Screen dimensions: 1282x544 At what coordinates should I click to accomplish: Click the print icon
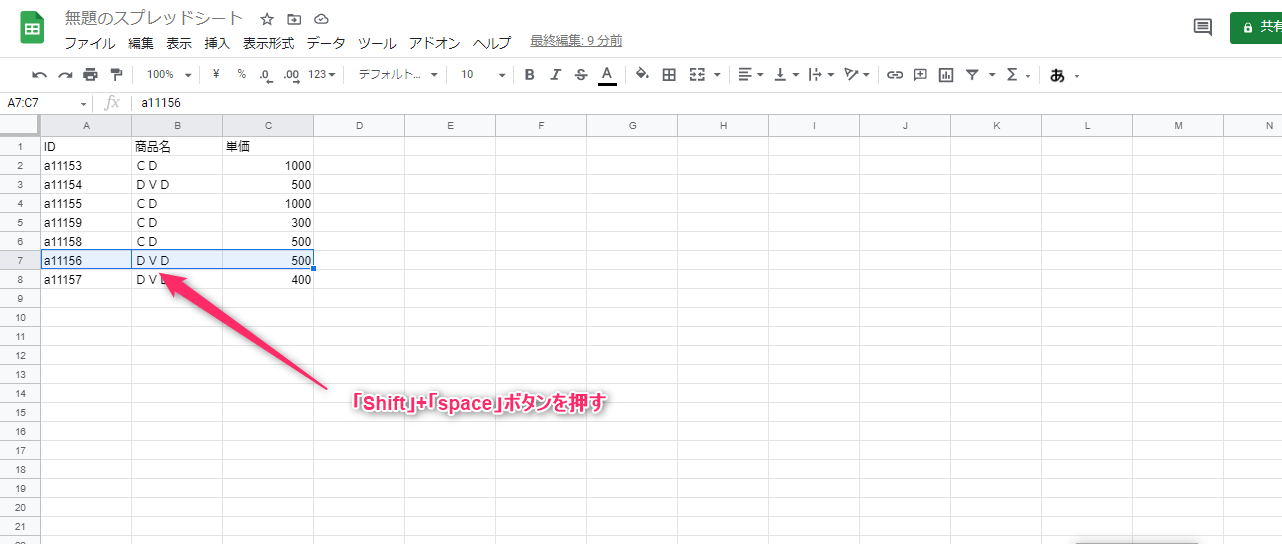click(x=91, y=74)
